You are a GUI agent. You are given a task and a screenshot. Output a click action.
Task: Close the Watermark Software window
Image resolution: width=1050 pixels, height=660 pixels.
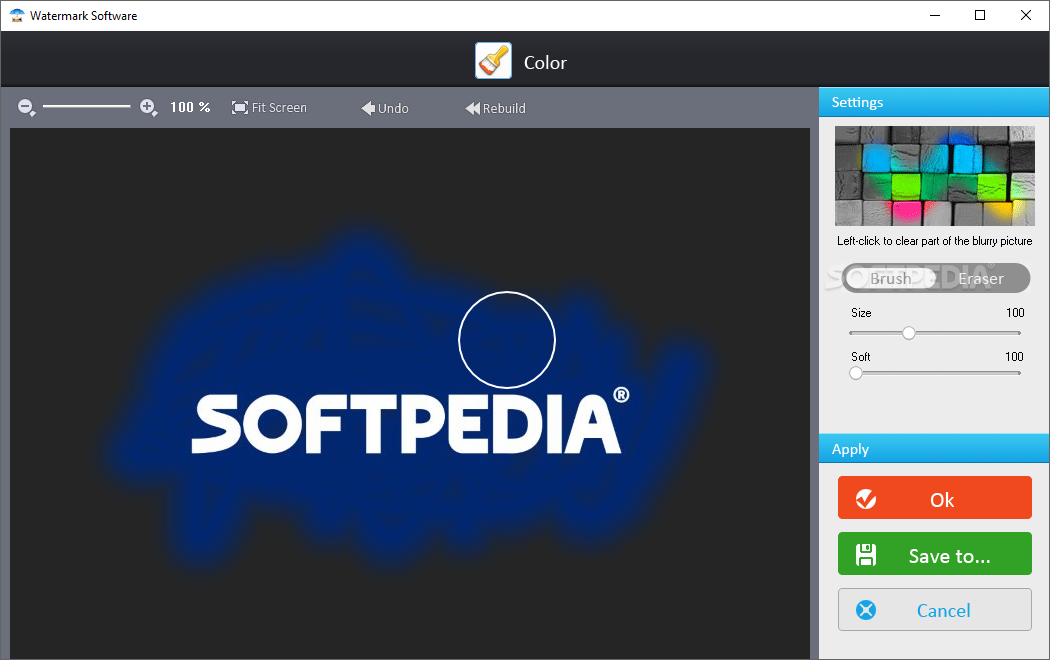click(1025, 15)
